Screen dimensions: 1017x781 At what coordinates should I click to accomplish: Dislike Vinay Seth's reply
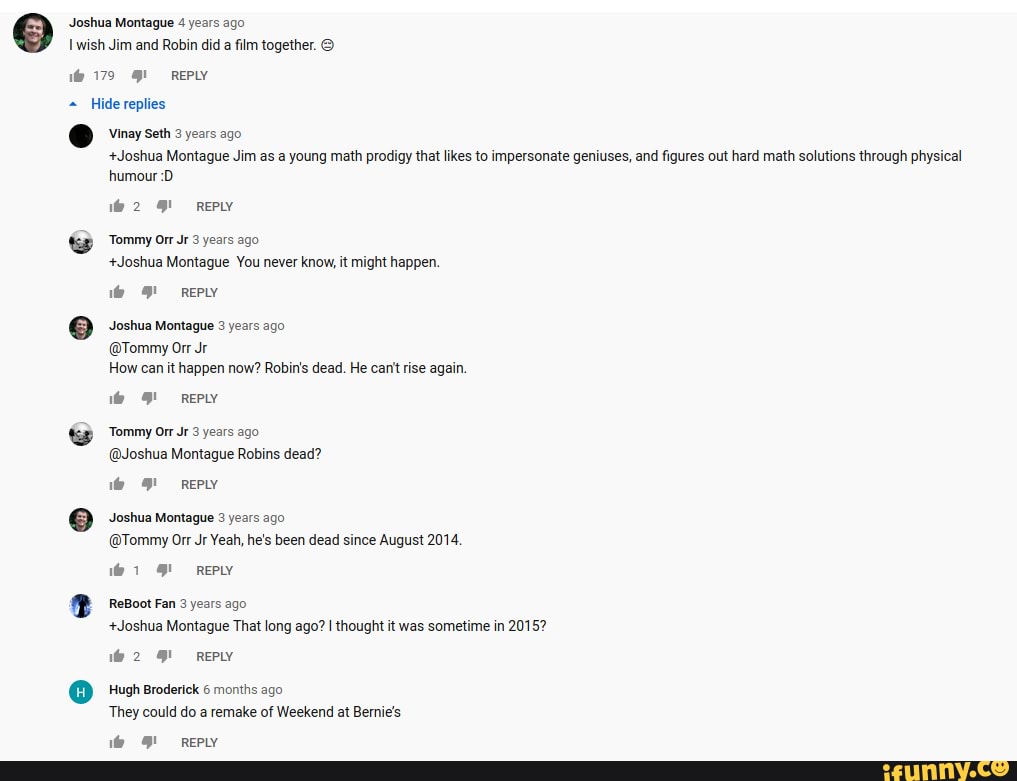[x=164, y=206]
